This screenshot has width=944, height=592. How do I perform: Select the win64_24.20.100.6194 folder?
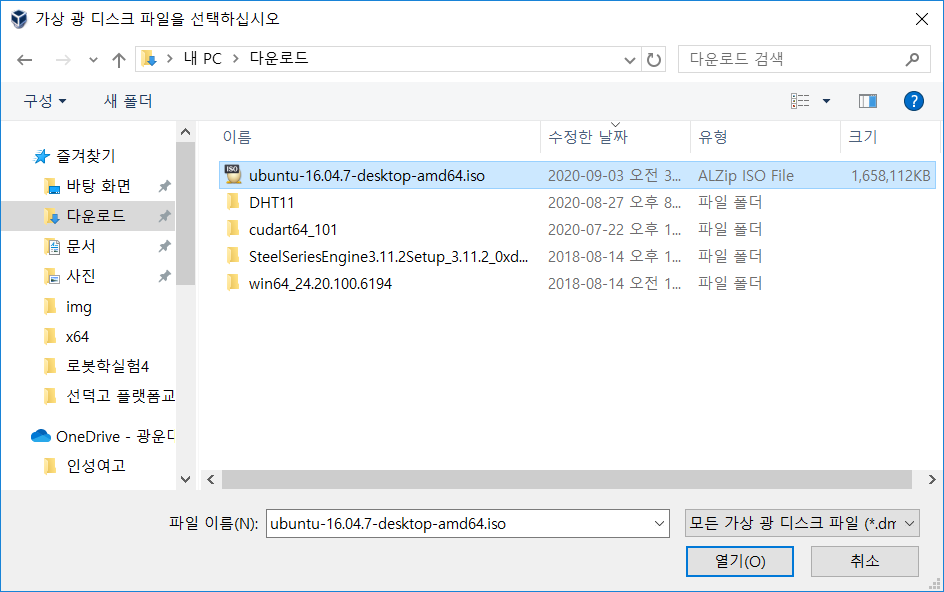tap(320, 284)
